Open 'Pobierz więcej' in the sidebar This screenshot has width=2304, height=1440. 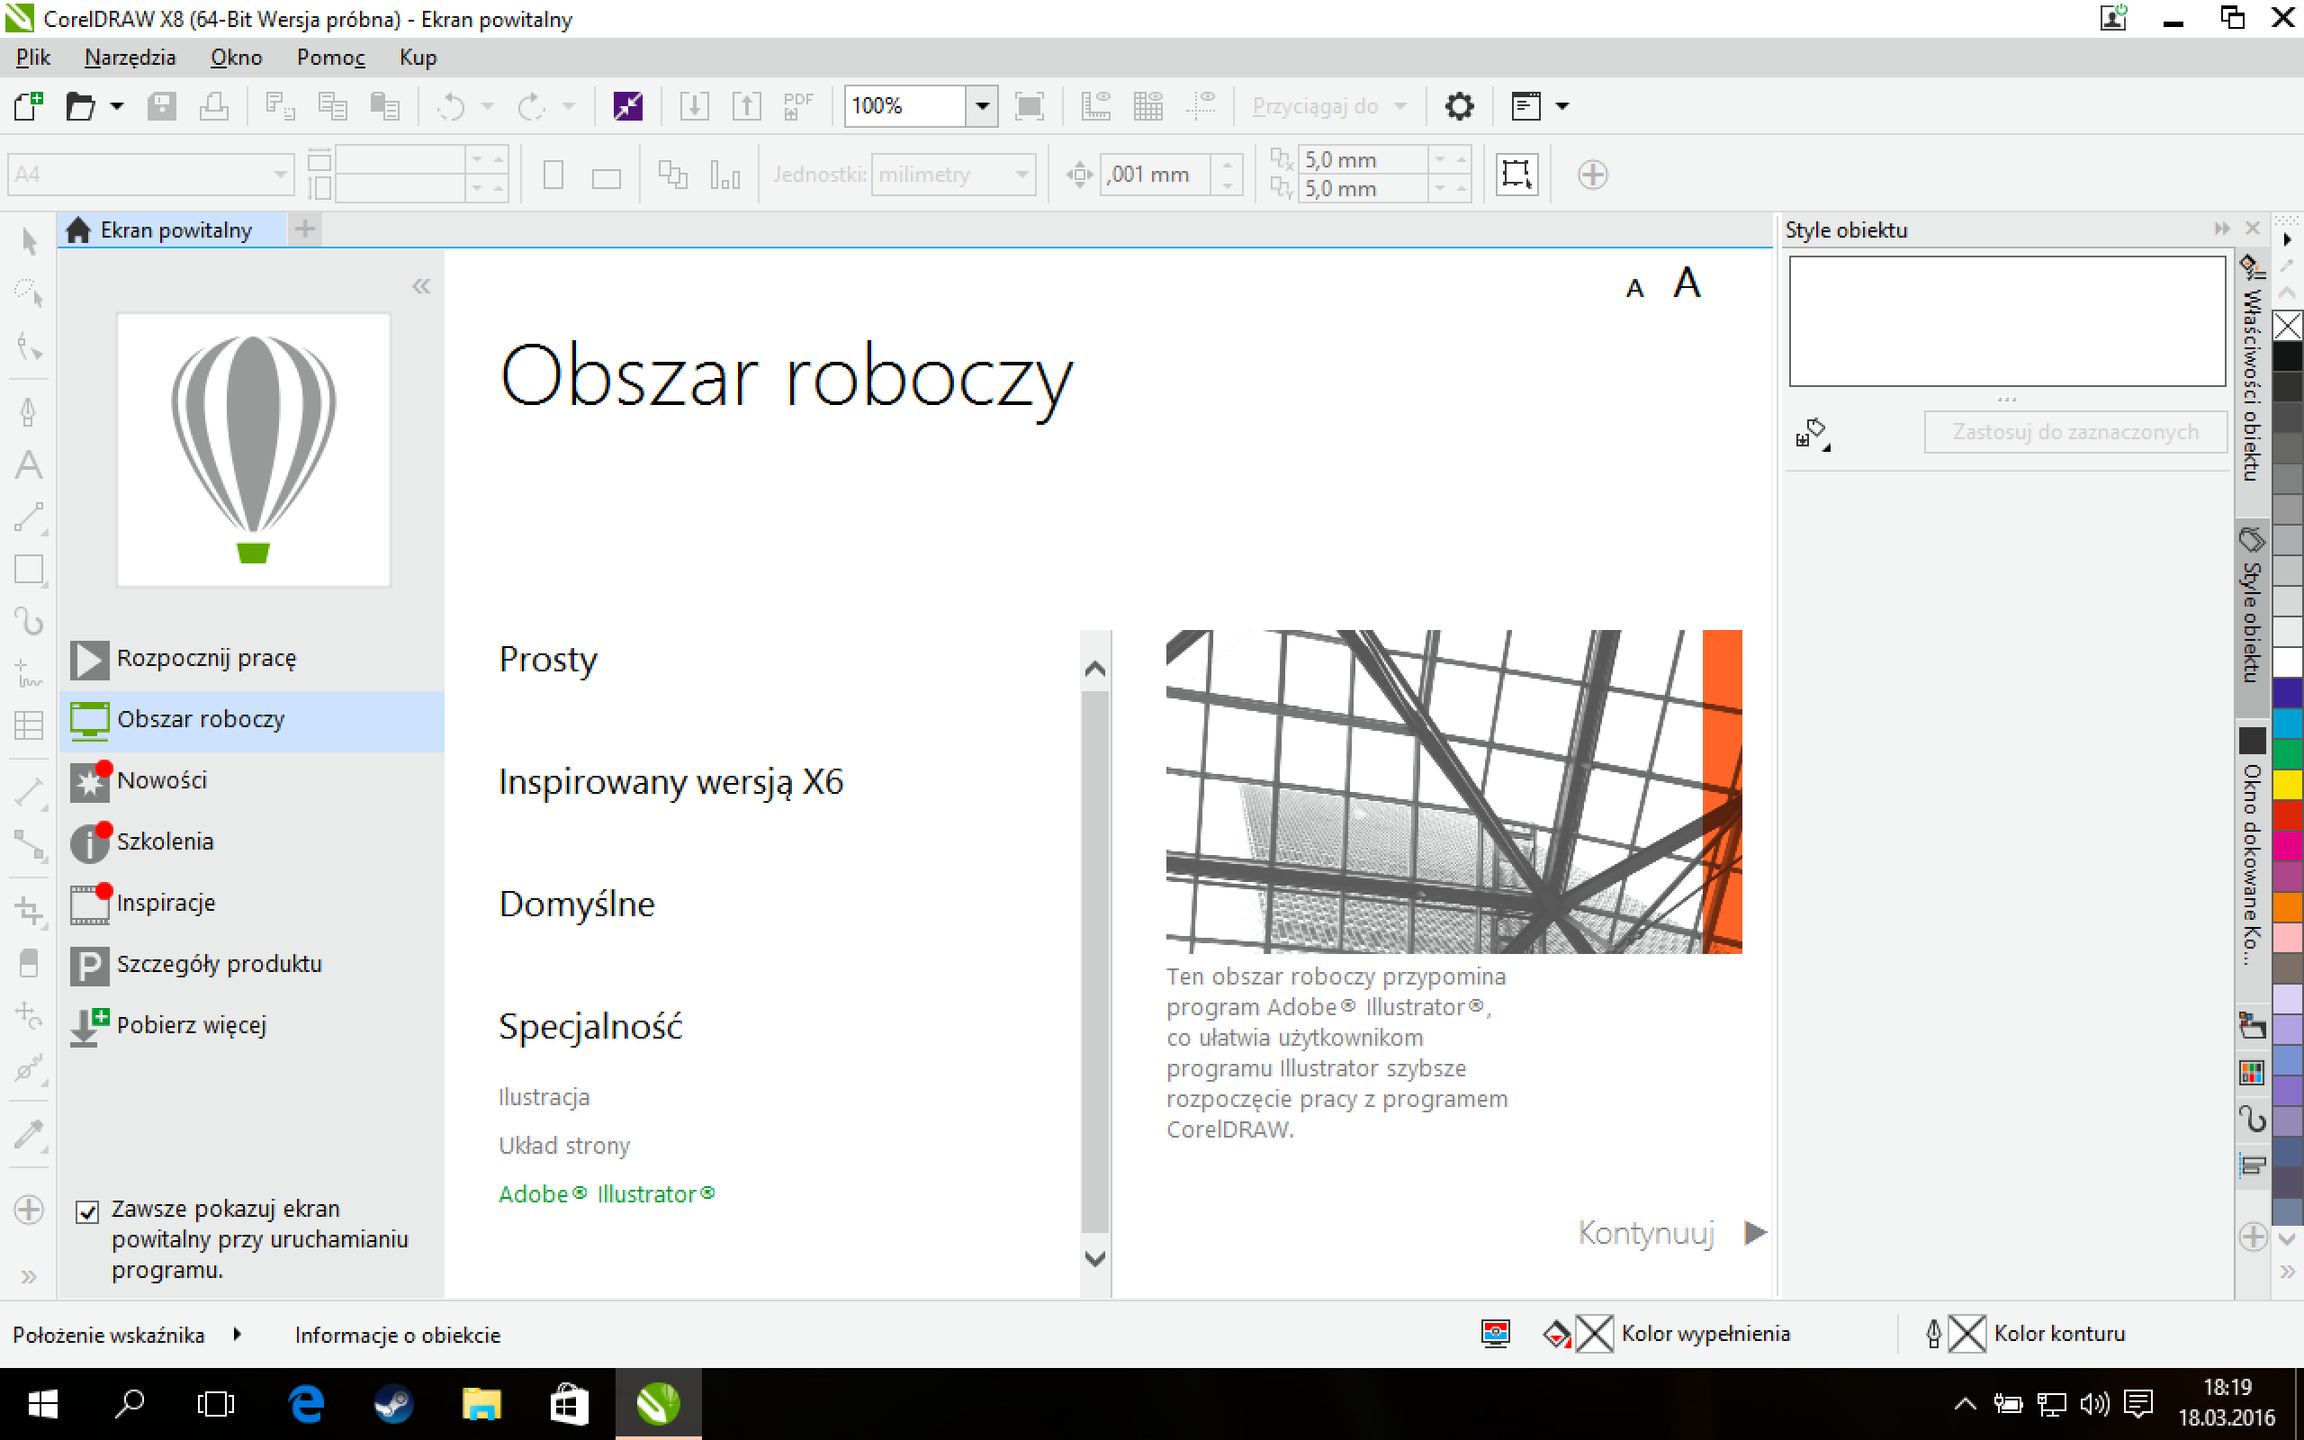click(191, 1024)
